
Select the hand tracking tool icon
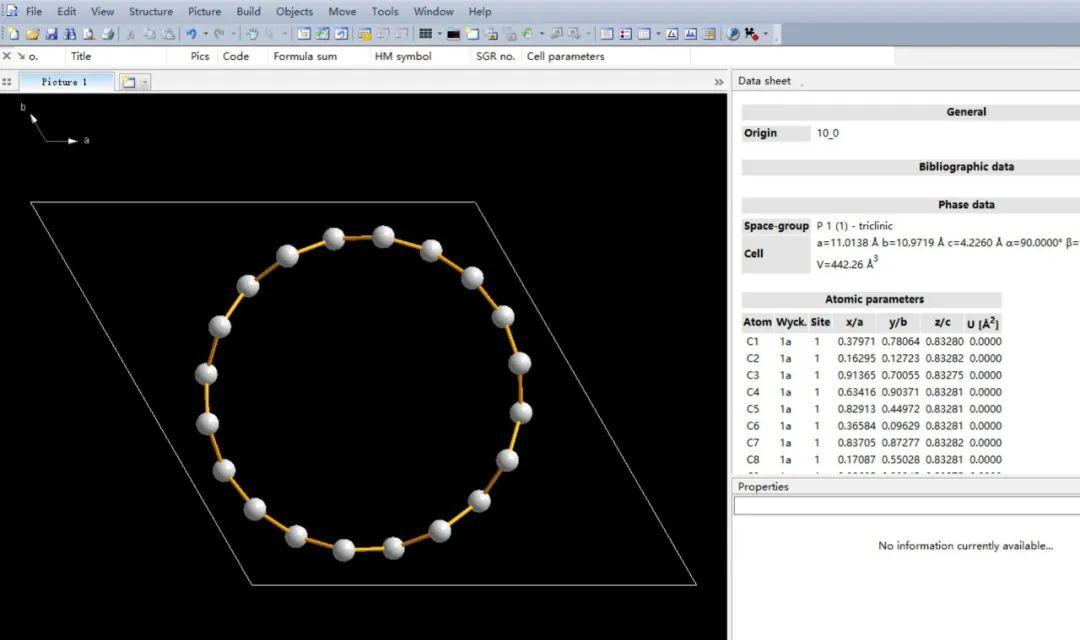252,34
